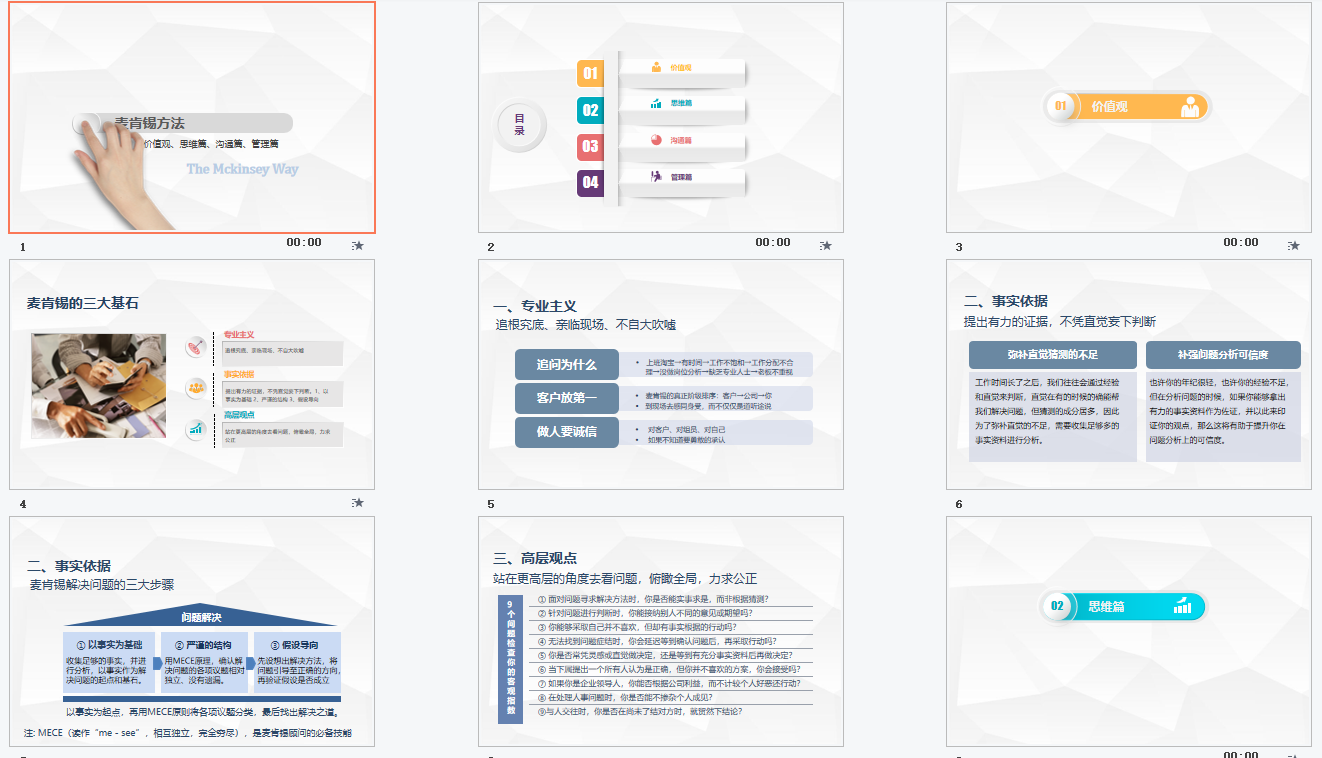Screen dimensions: 1322x758
Task: Click the orange person icon next to 价值观
Action: click(657, 66)
